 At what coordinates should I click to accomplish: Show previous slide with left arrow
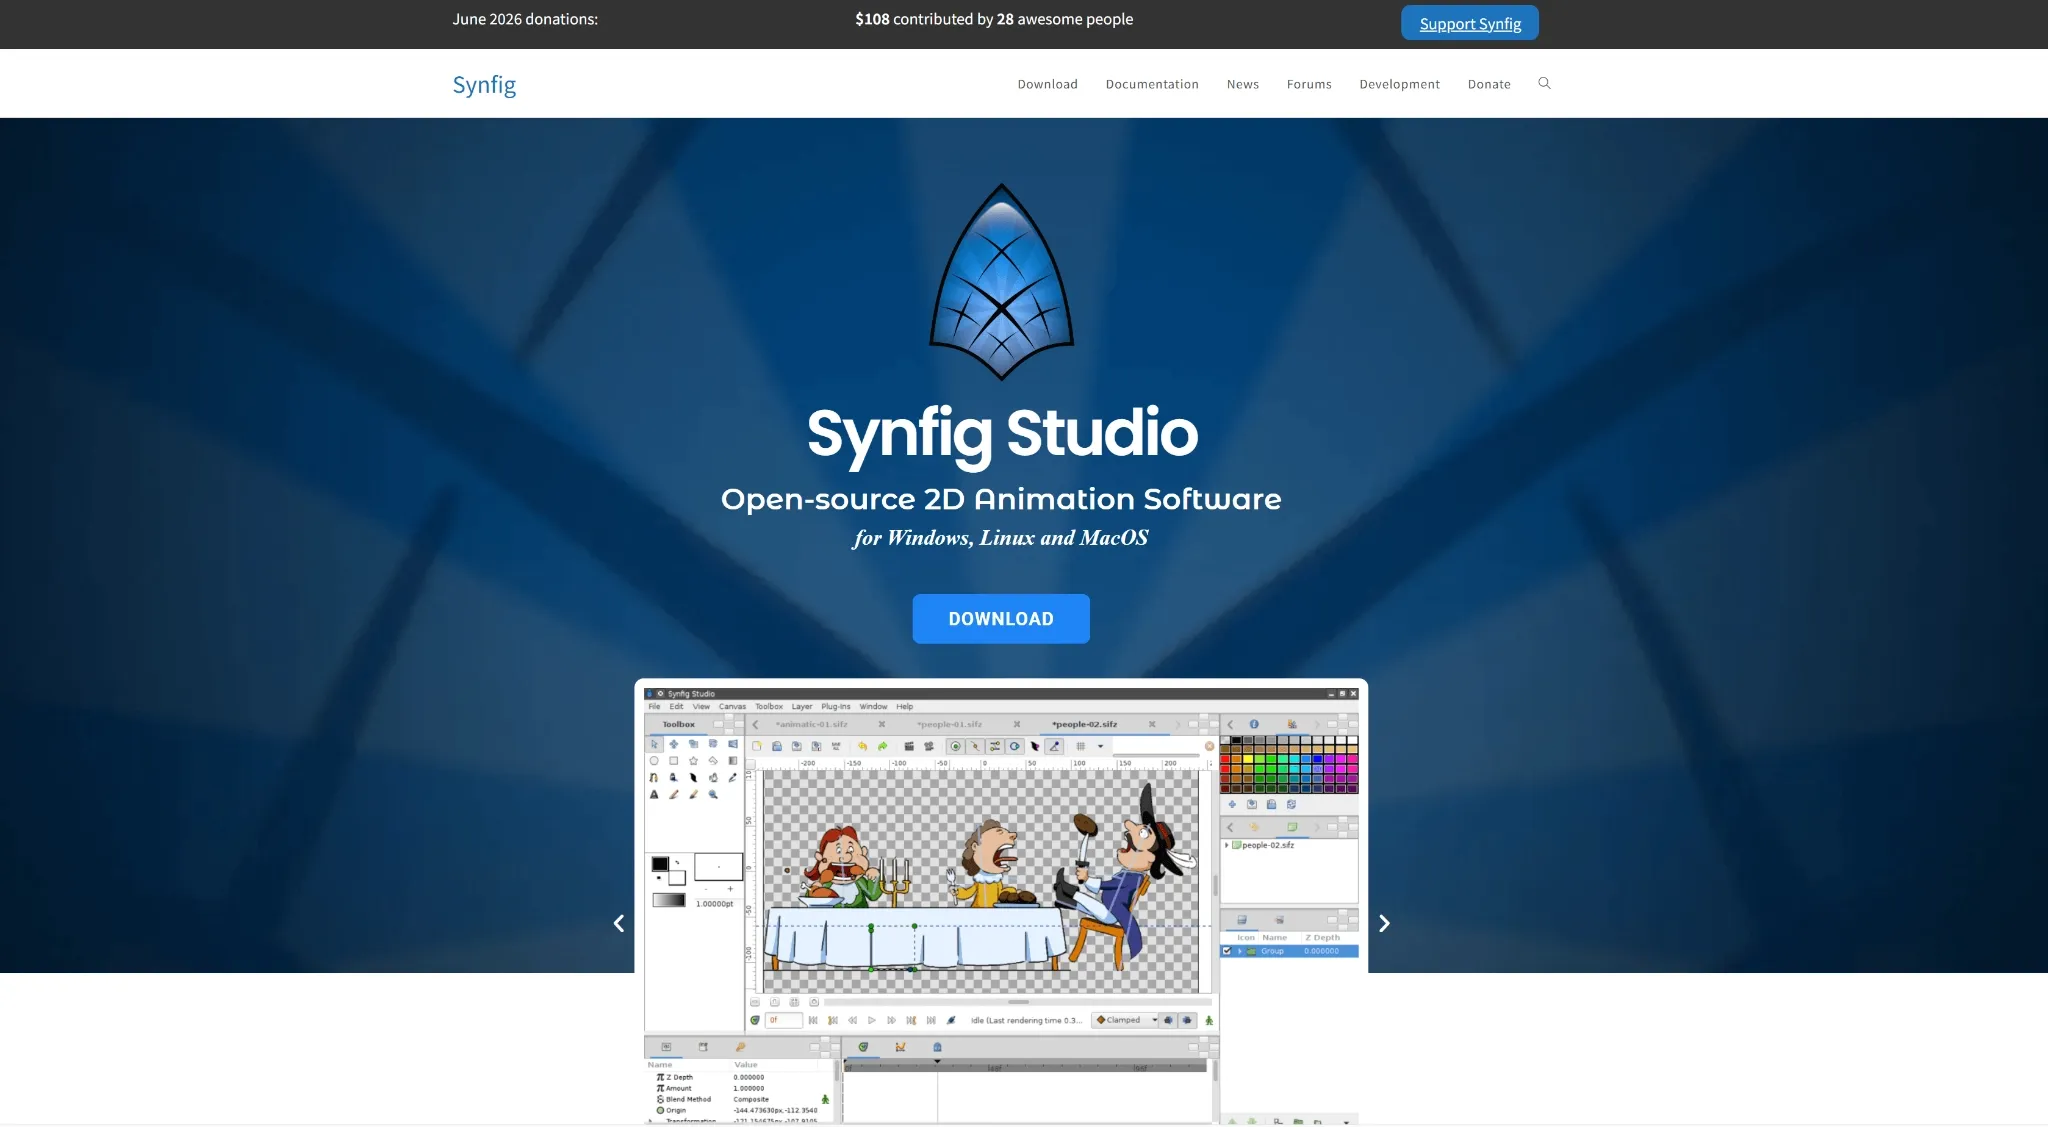(x=619, y=923)
